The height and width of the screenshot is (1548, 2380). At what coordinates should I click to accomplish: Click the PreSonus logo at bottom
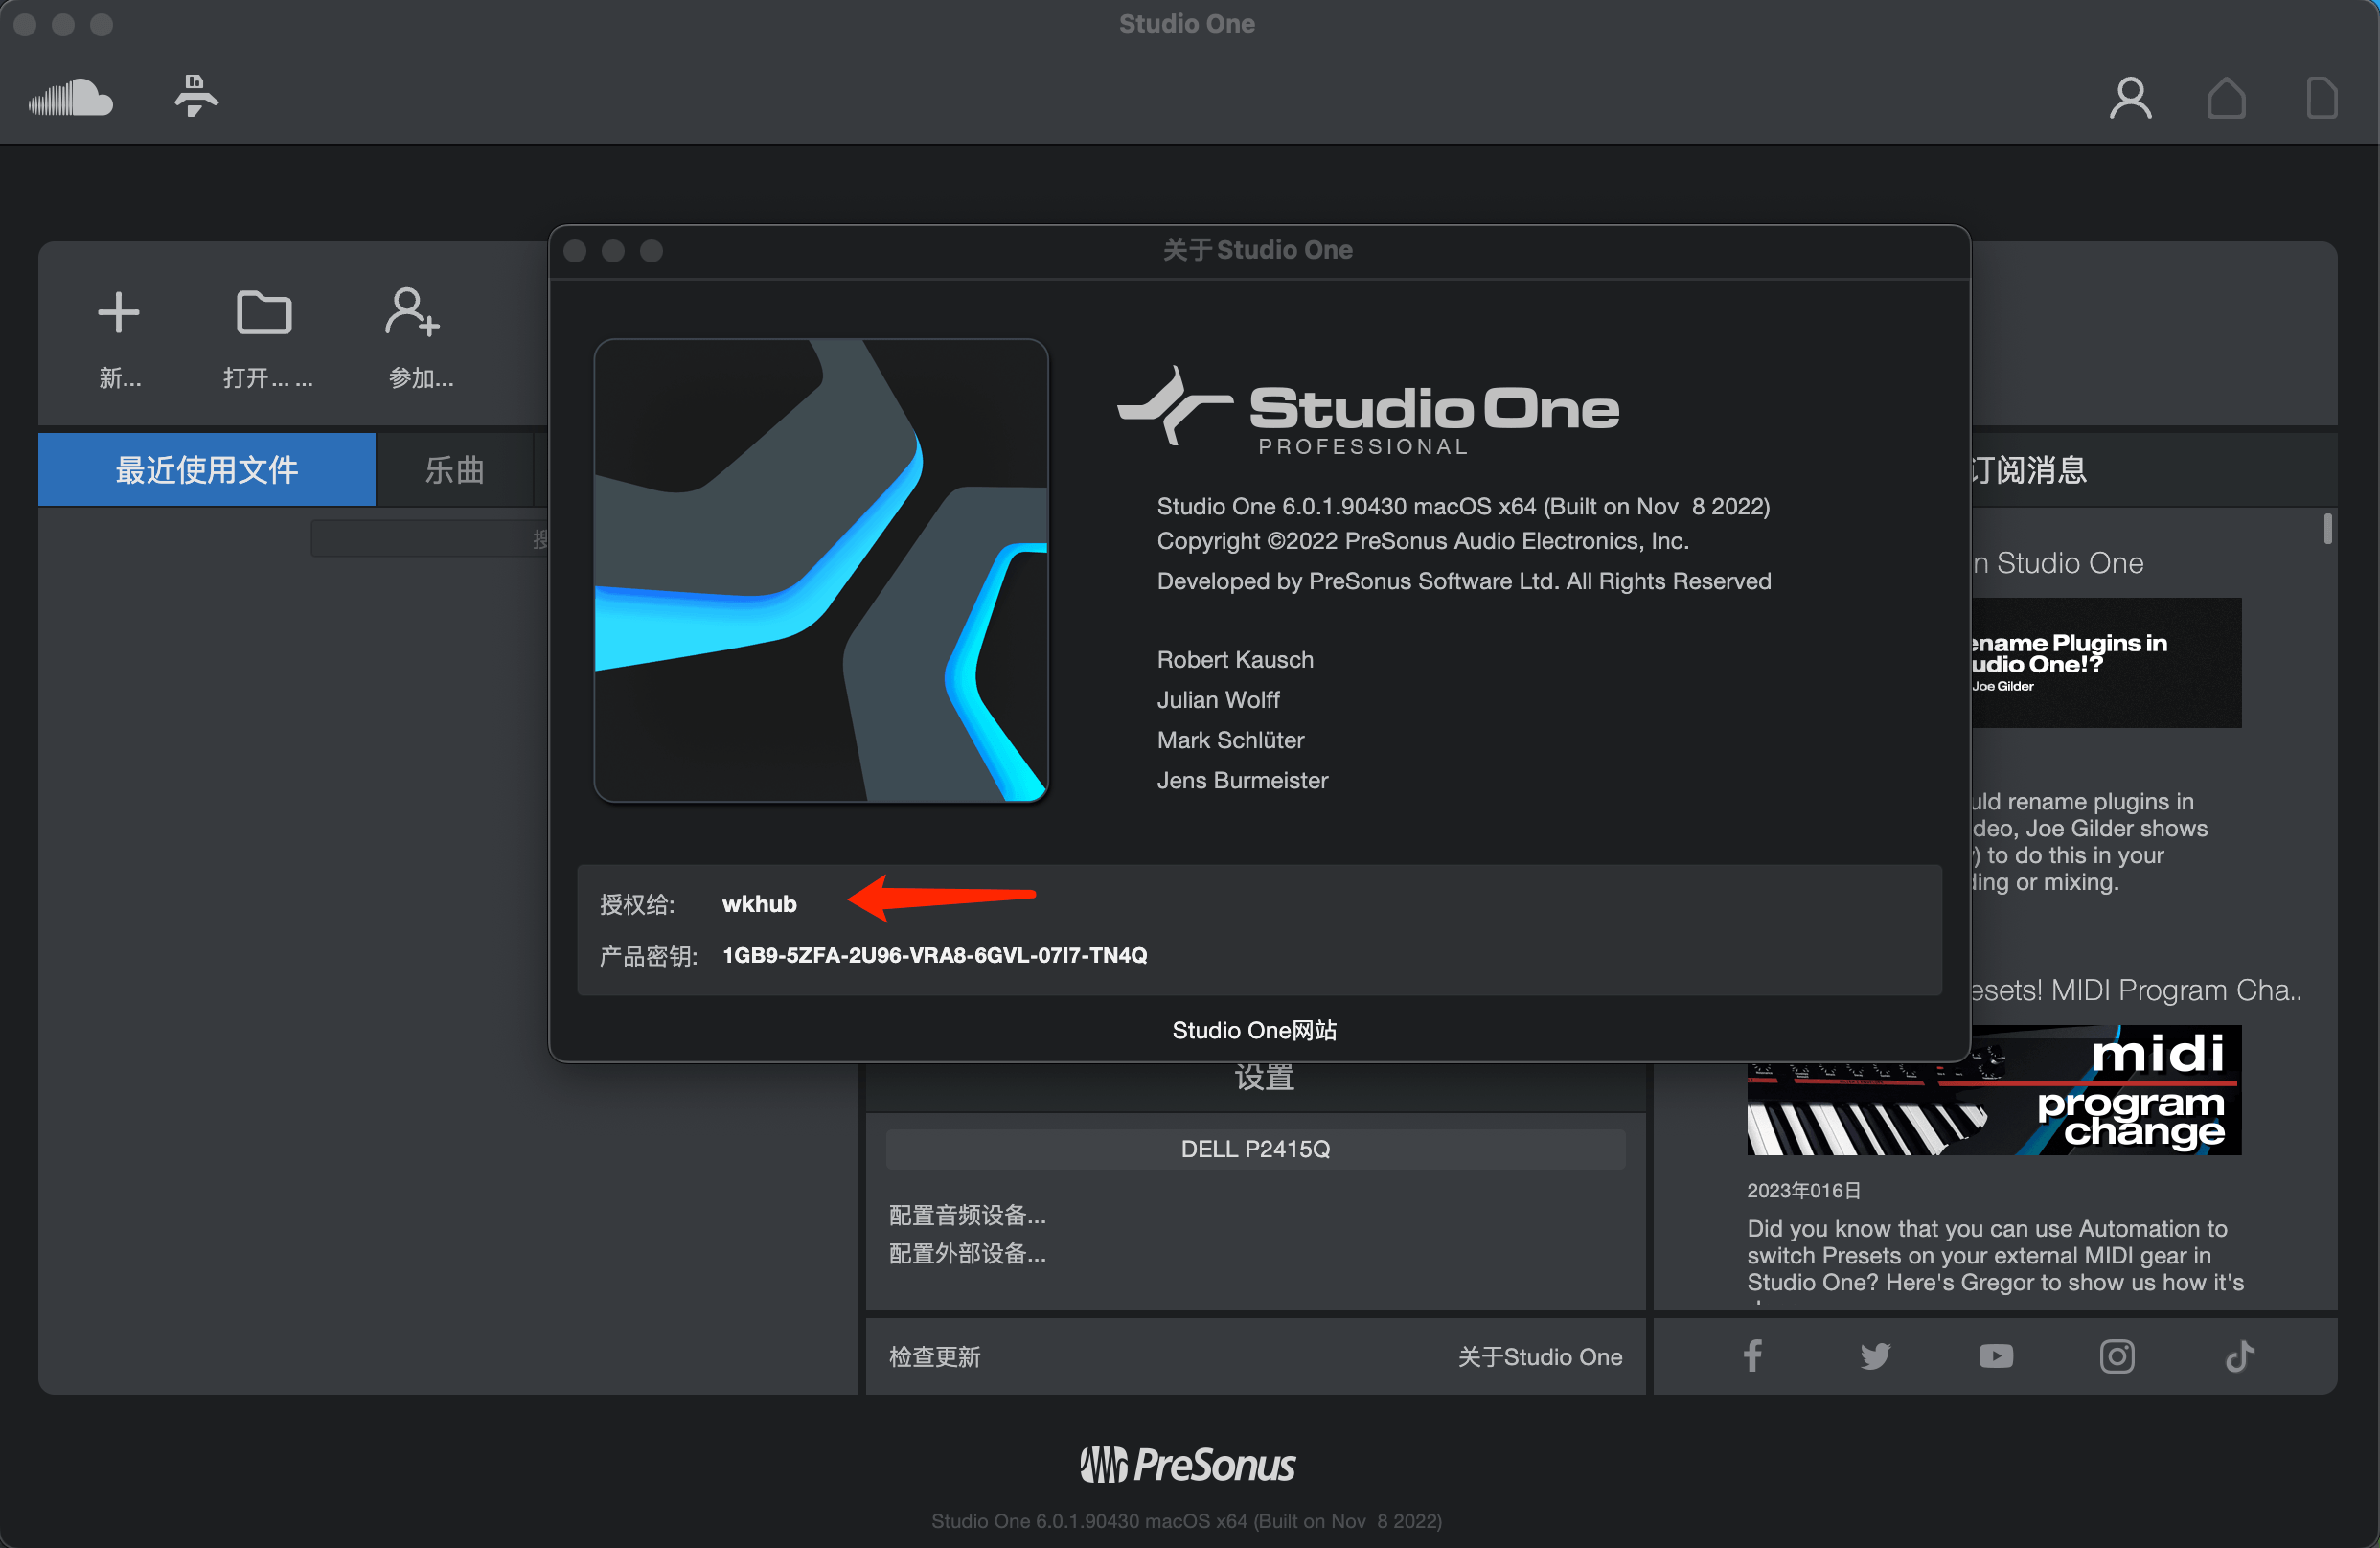point(1187,1465)
